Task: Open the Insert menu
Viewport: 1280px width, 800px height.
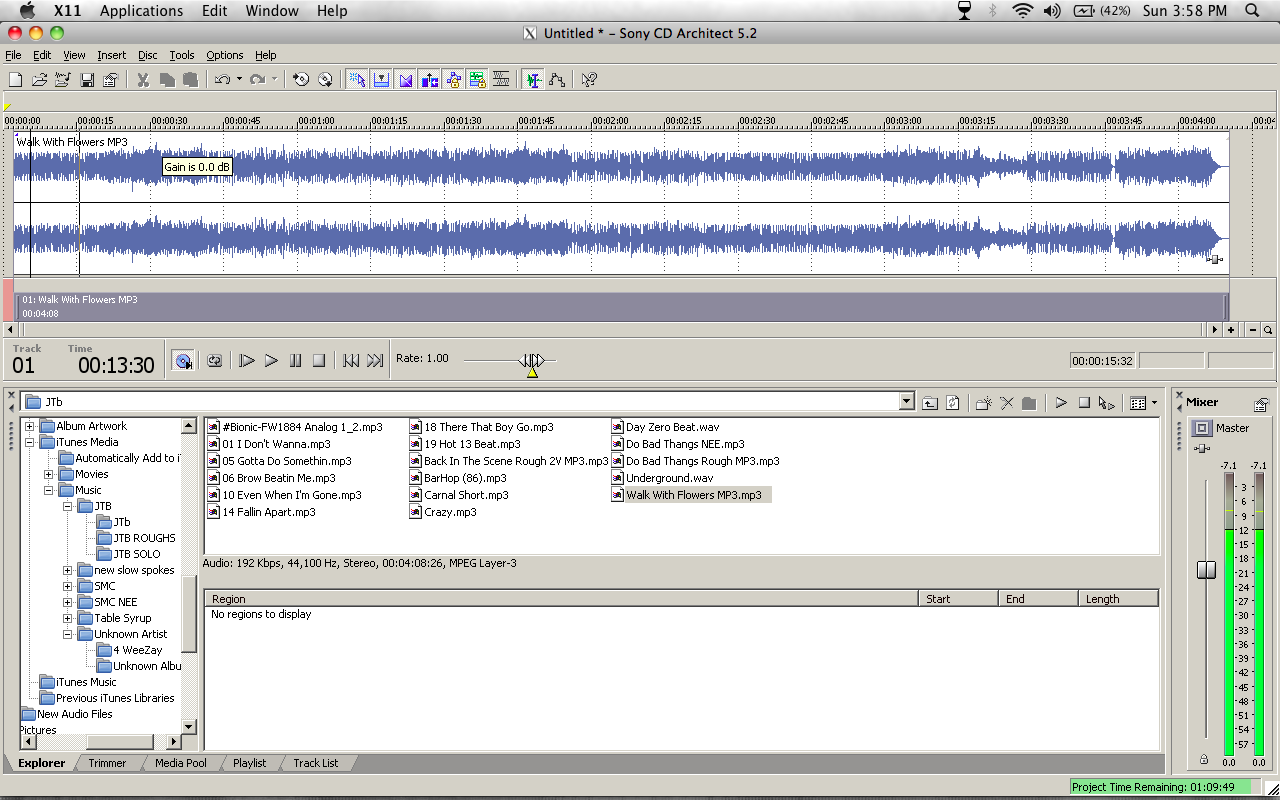Action: click(x=111, y=55)
